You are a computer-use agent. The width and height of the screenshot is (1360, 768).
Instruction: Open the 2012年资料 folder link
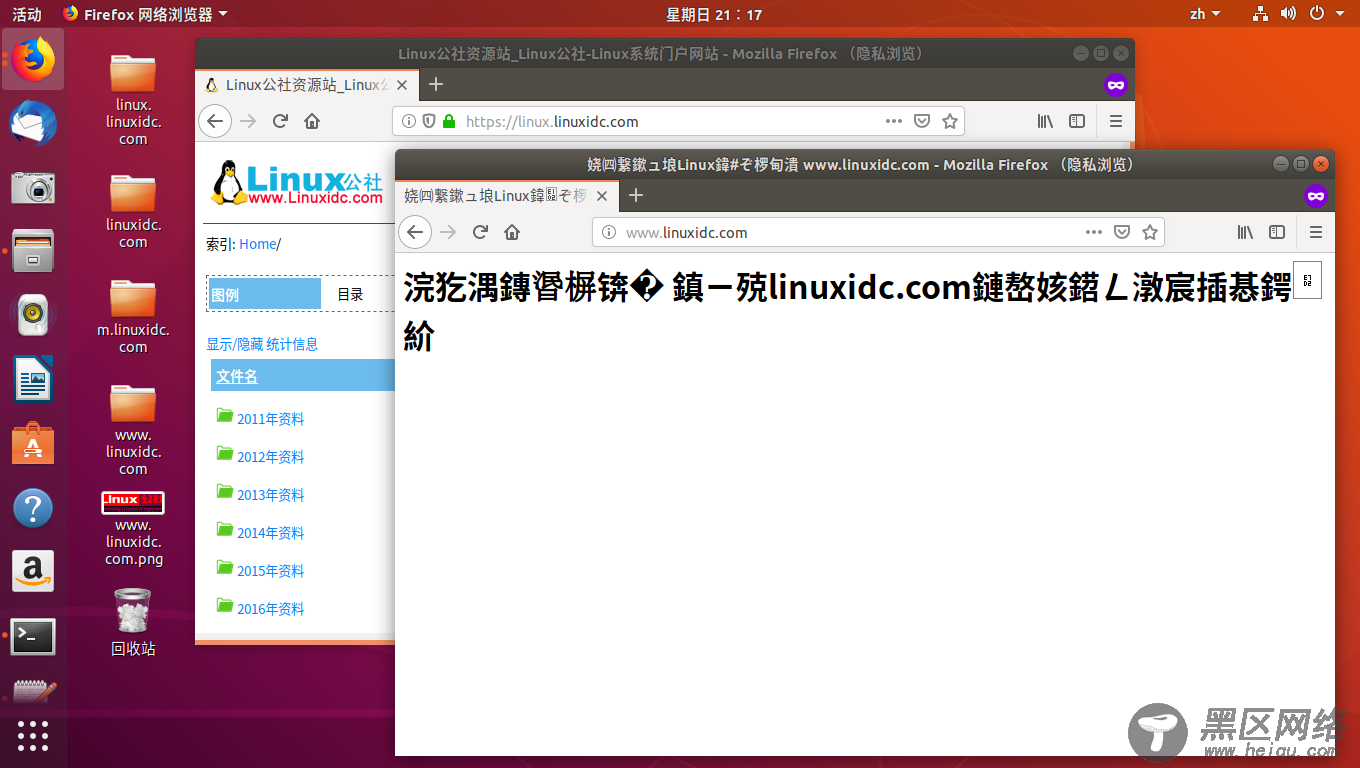point(270,457)
